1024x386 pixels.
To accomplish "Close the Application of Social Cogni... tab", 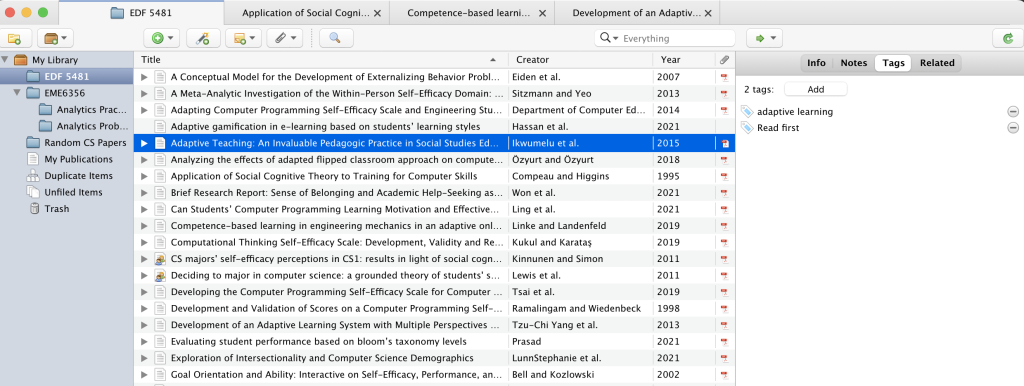I will 377,13.
